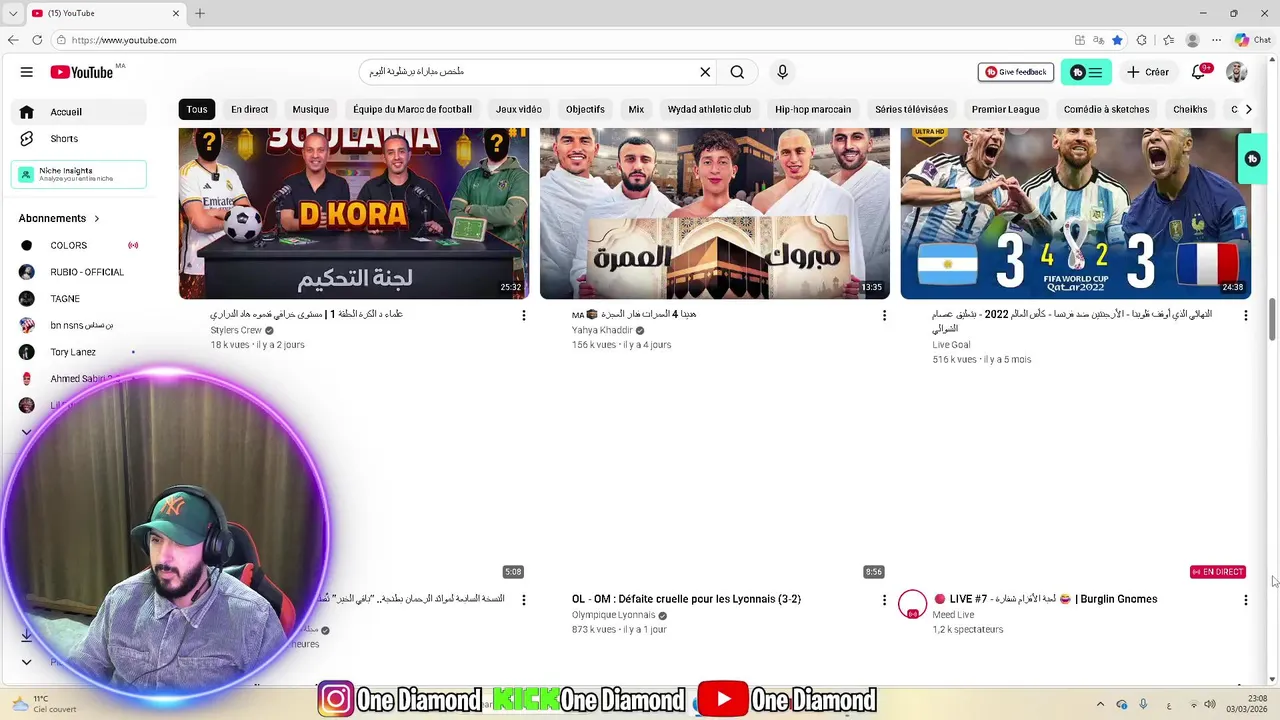Toggle the favorite star in address bar

click(1117, 40)
